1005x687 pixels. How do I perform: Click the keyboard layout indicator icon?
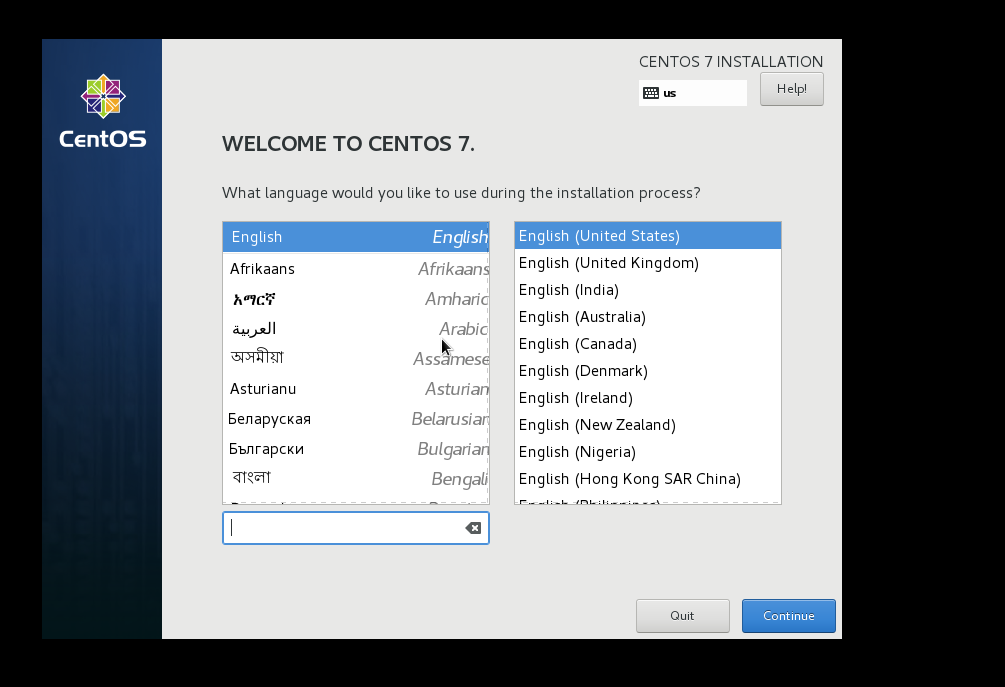coord(651,92)
